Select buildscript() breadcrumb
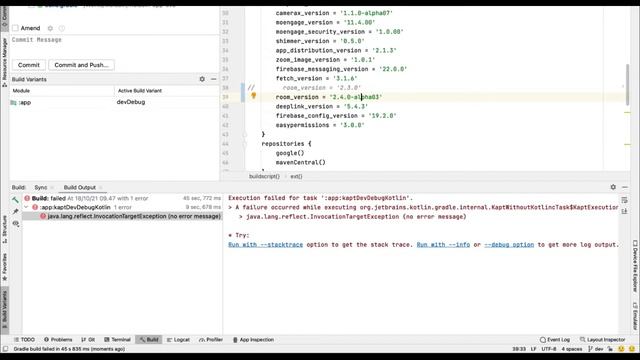640x360 pixels. click(264, 176)
